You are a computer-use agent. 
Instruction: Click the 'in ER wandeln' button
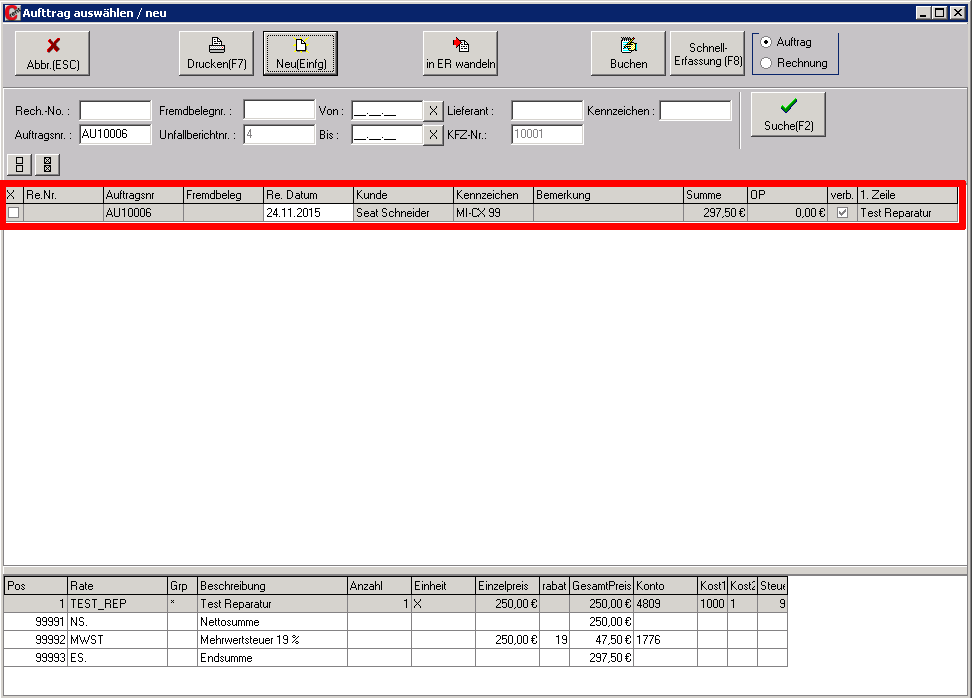pyautogui.click(x=460, y=53)
